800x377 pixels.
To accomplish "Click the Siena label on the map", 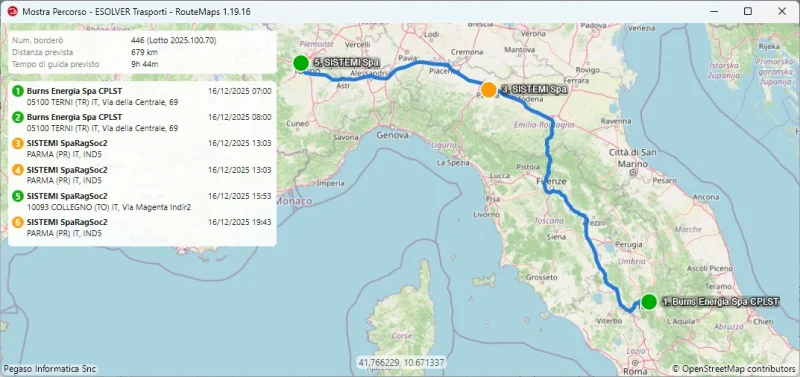I will point(556,237).
